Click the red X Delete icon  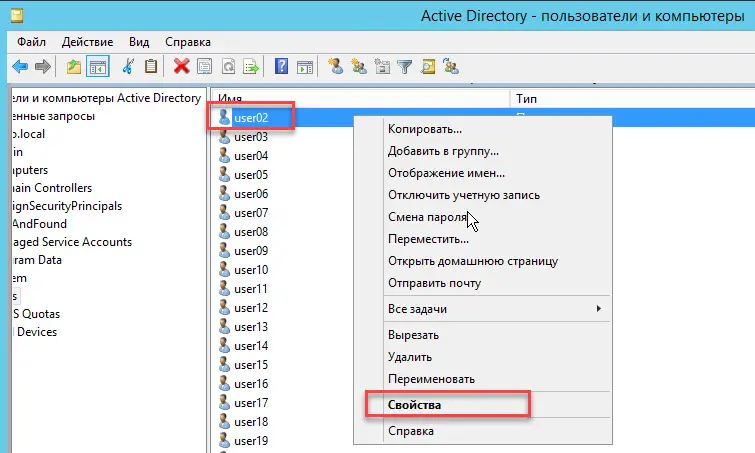coord(182,66)
